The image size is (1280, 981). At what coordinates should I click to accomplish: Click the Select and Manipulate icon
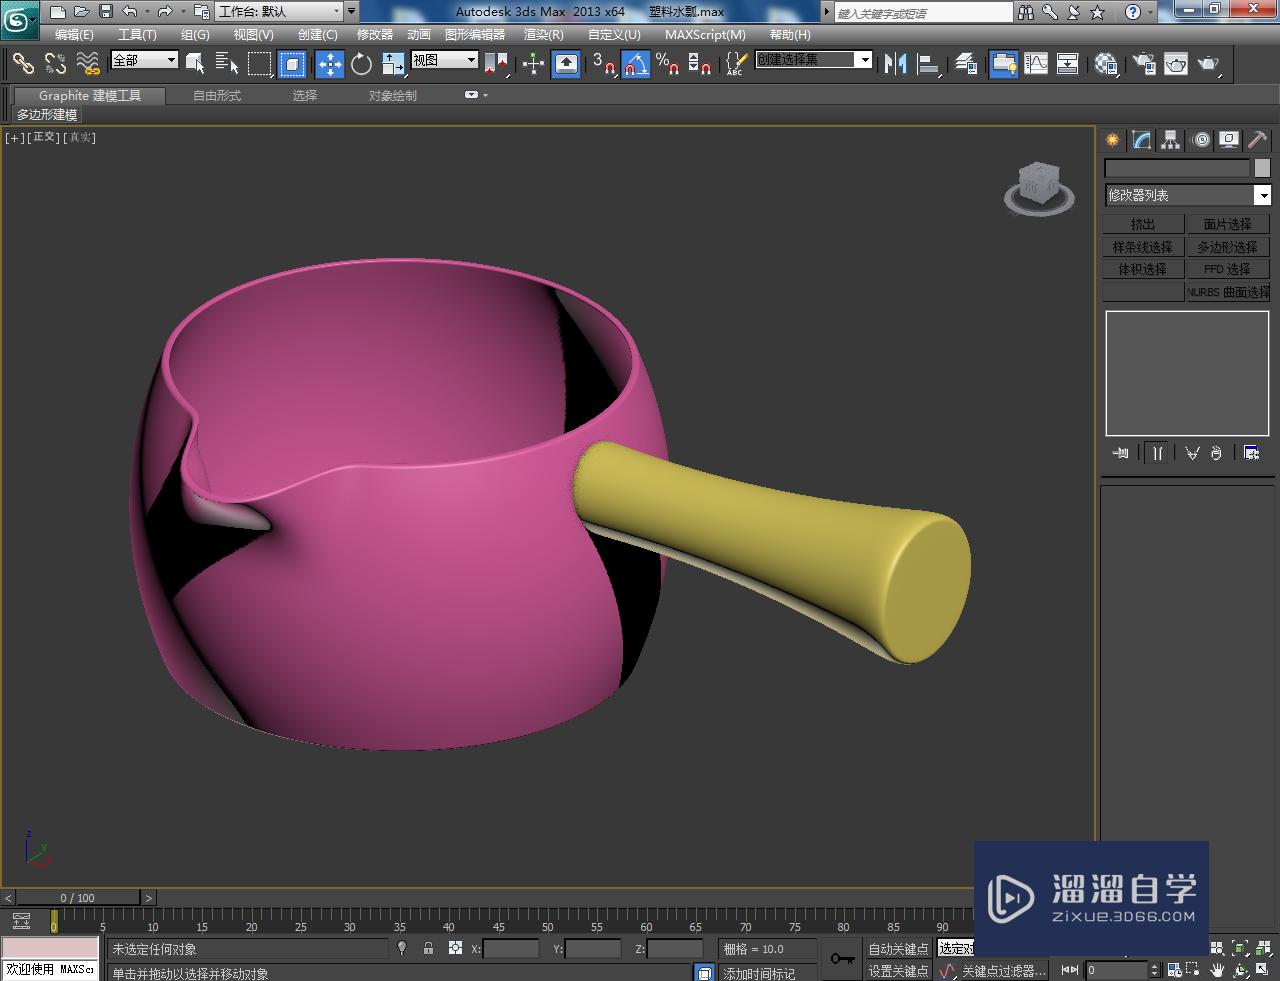[x=533, y=64]
